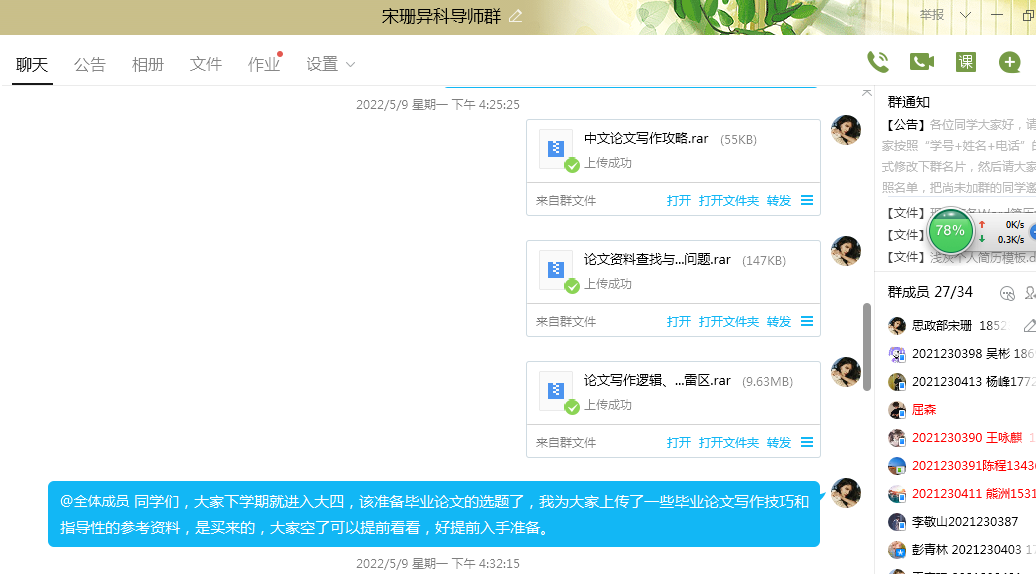Screen dimensions: 1036x574
Task: Click the green plus invite icon
Action: (x=1010, y=62)
